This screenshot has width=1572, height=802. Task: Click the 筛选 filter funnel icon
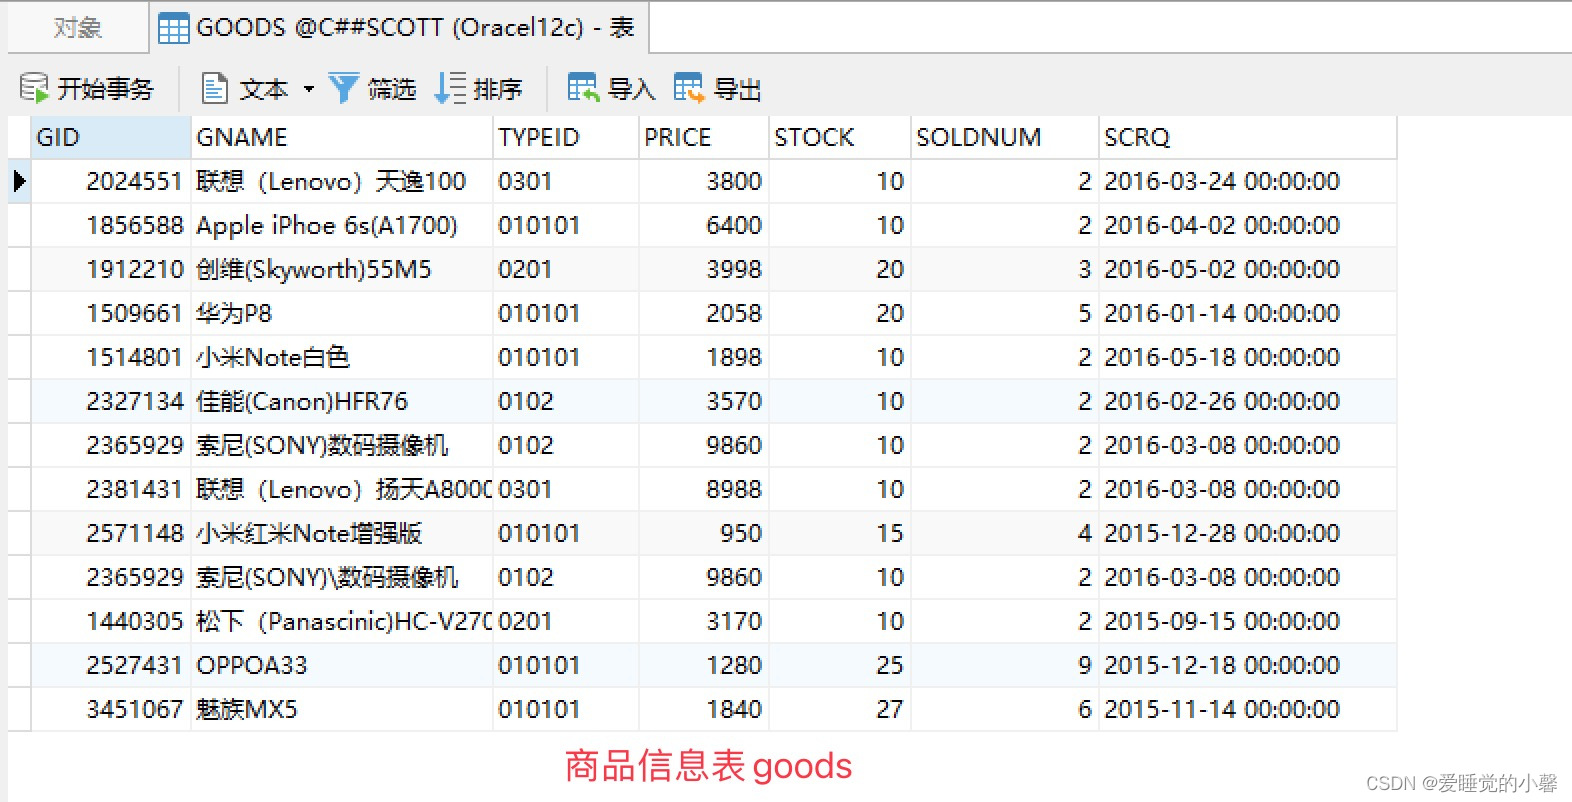pyautogui.click(x=343, y=88)
